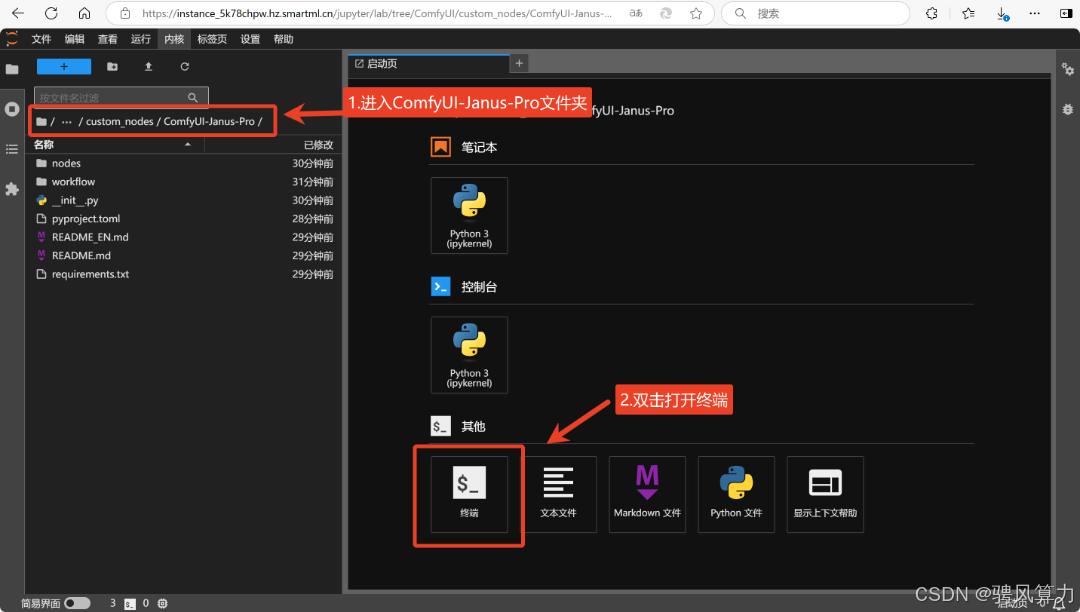The width and height of the screenshot is (1080, 612).
Task: Open browser favorites list
Action: click(x=968, y=13)
